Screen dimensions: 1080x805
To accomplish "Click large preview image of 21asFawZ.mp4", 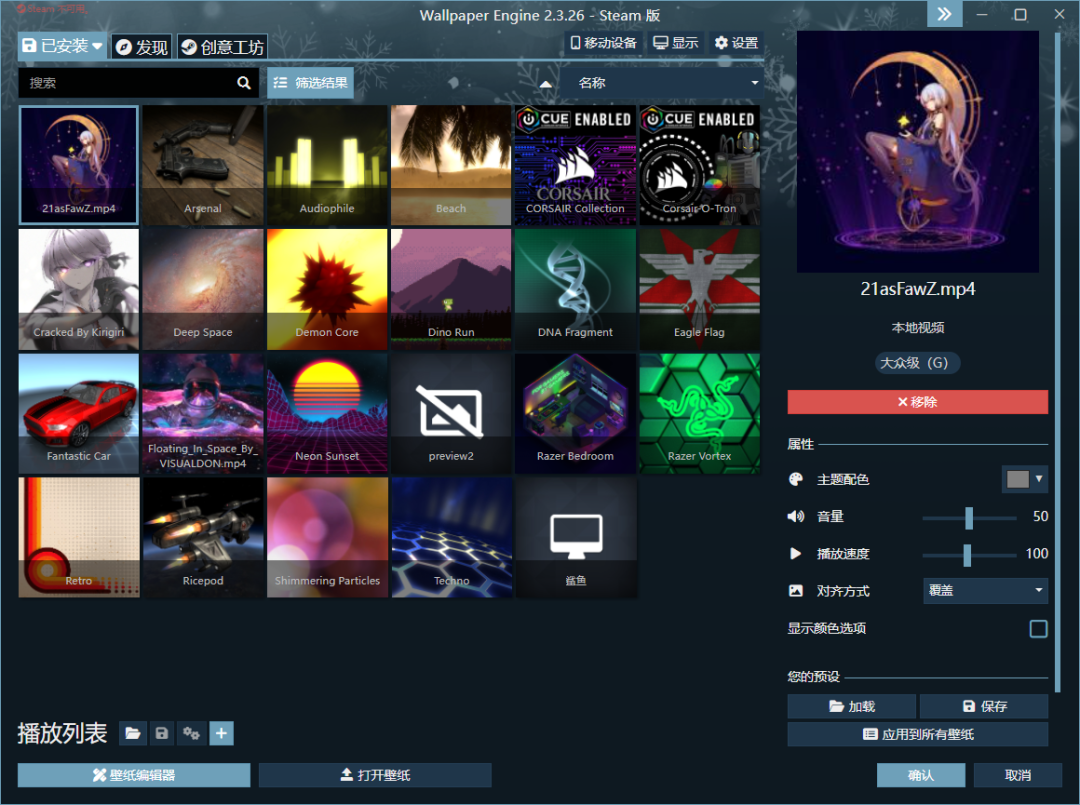I will coord(917,151).
